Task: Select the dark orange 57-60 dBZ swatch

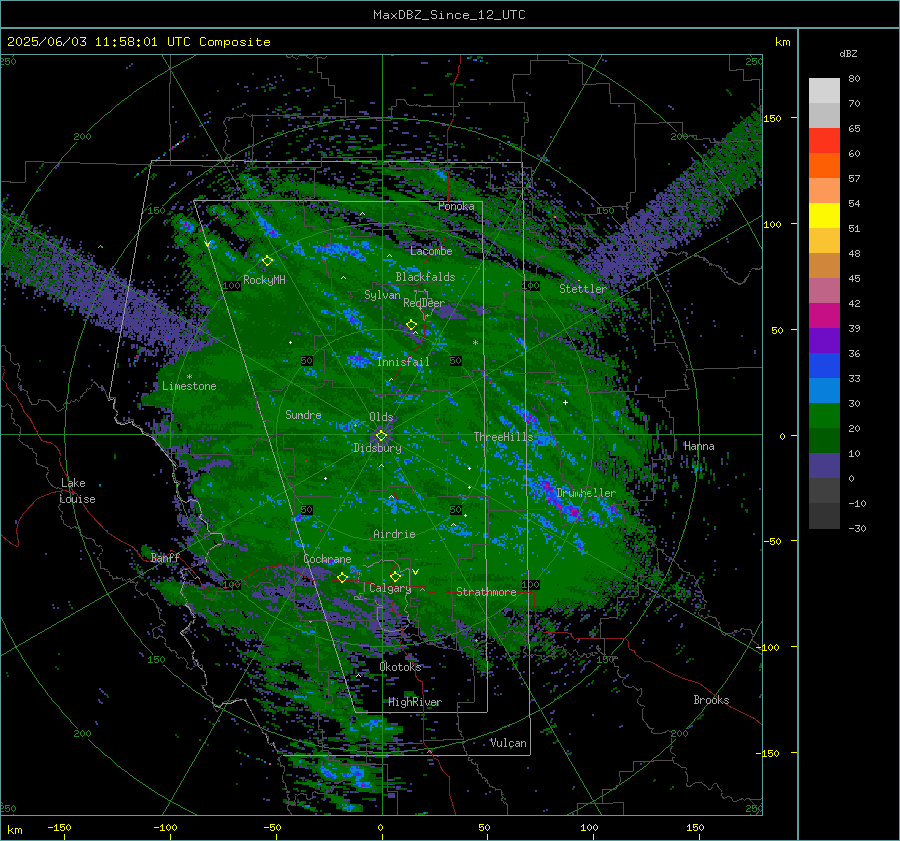Action: [824, 166]
